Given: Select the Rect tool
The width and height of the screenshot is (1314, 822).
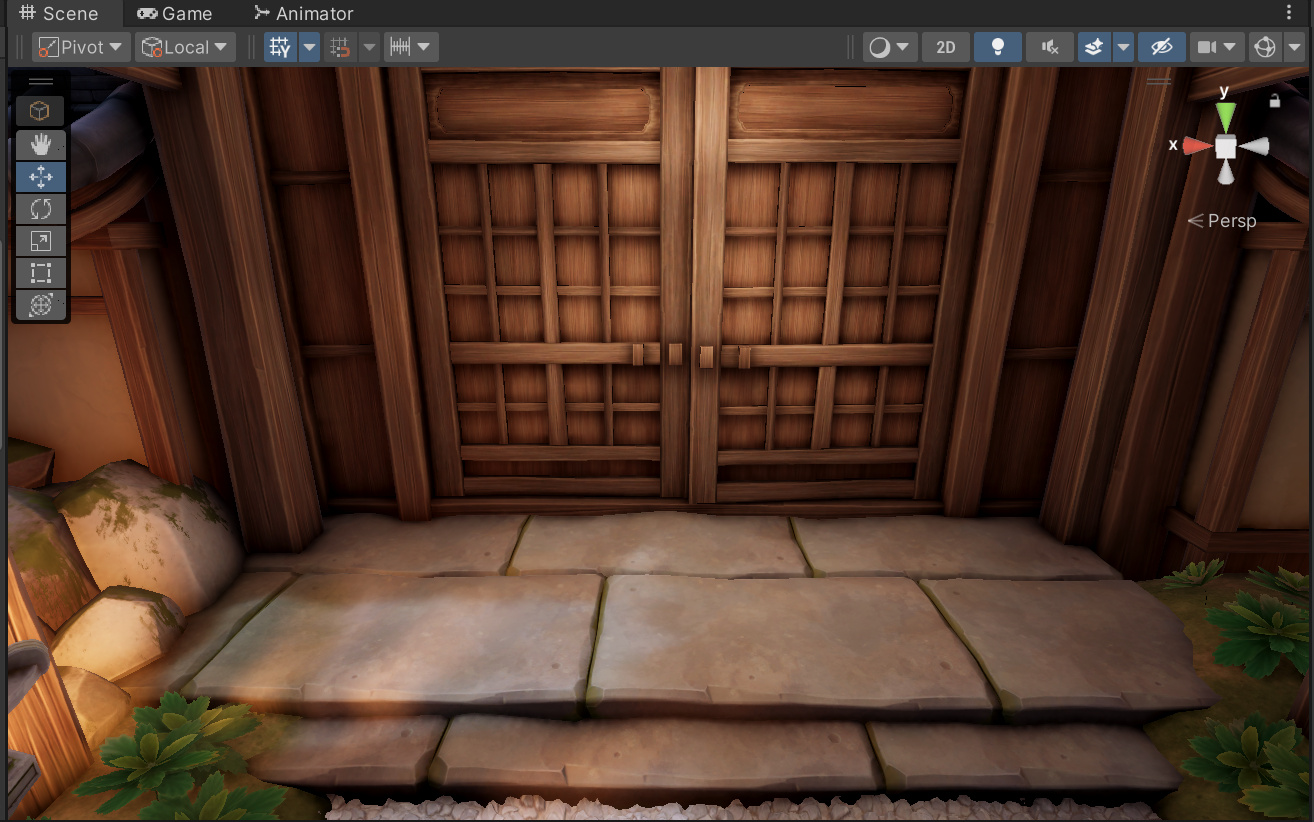Looking at the screenshot, I should pyautogui.click(x=40, y=273).
